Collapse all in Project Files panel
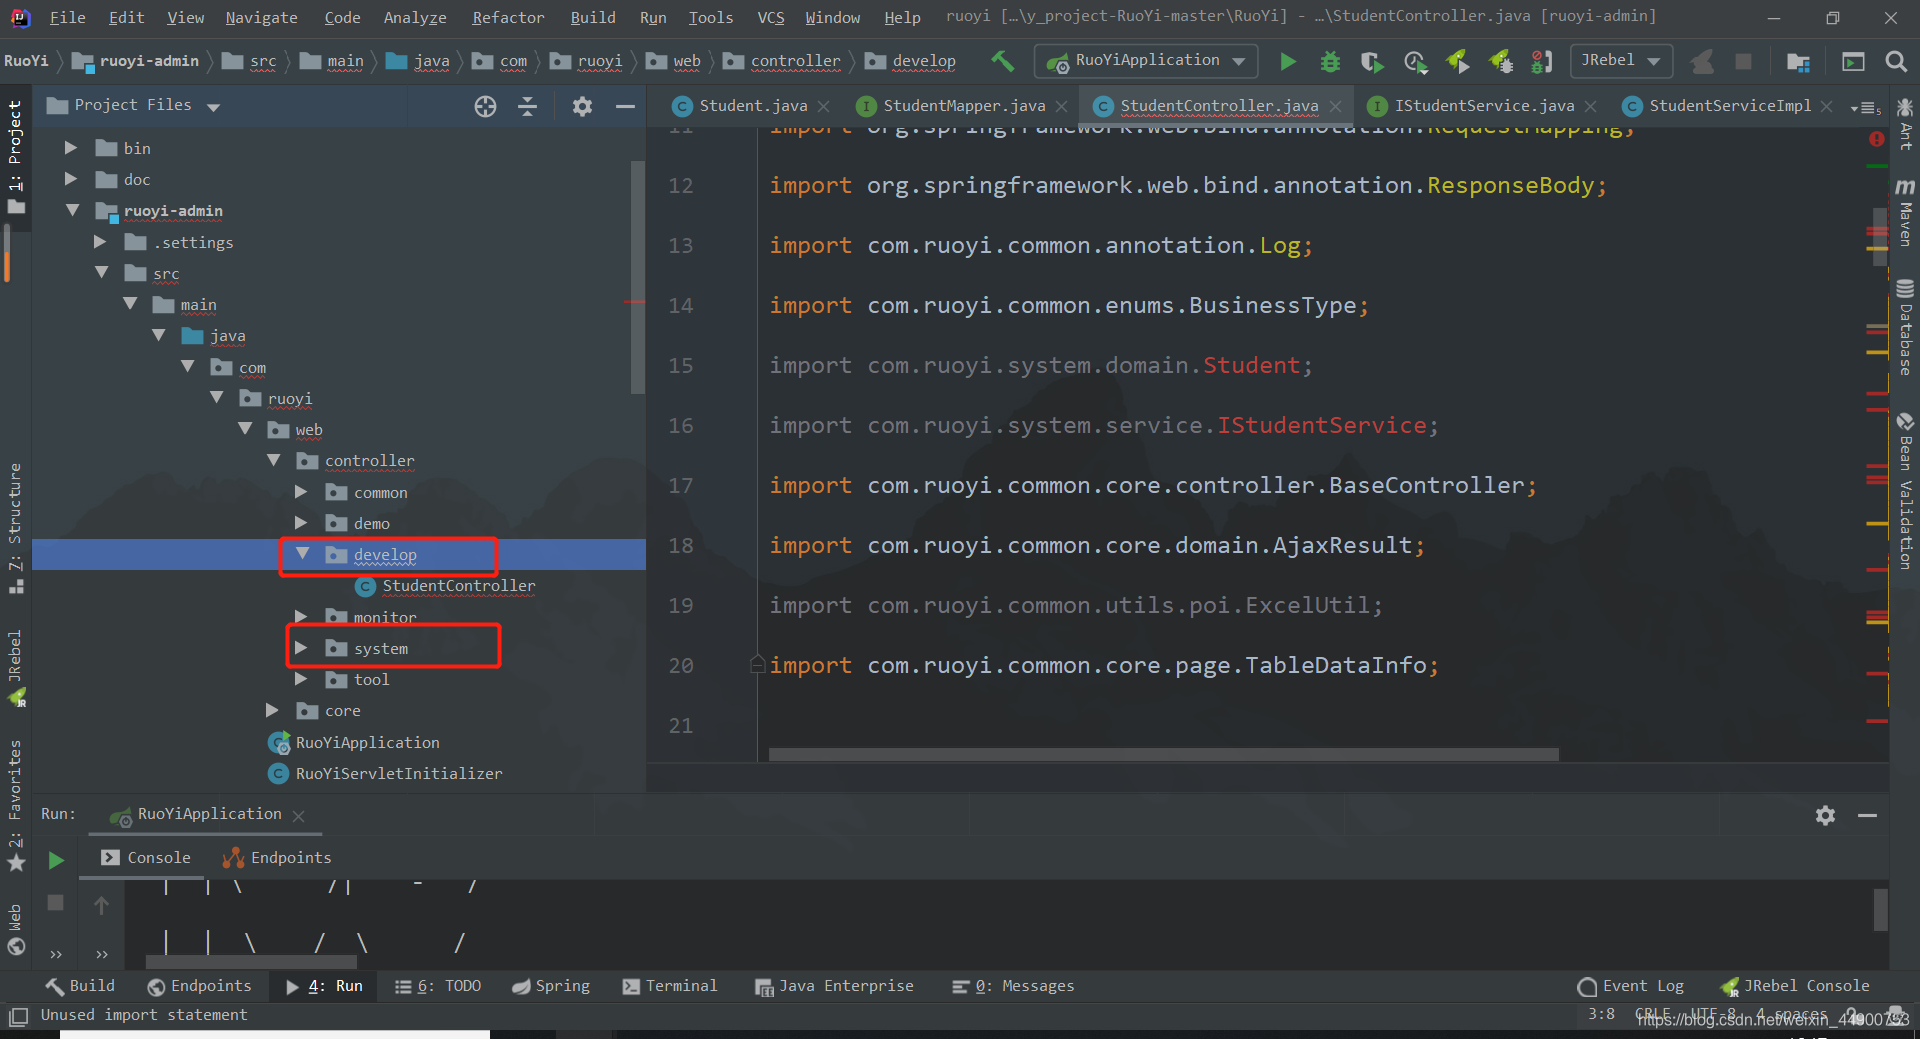The image size is (1920, 1039). 528,106
